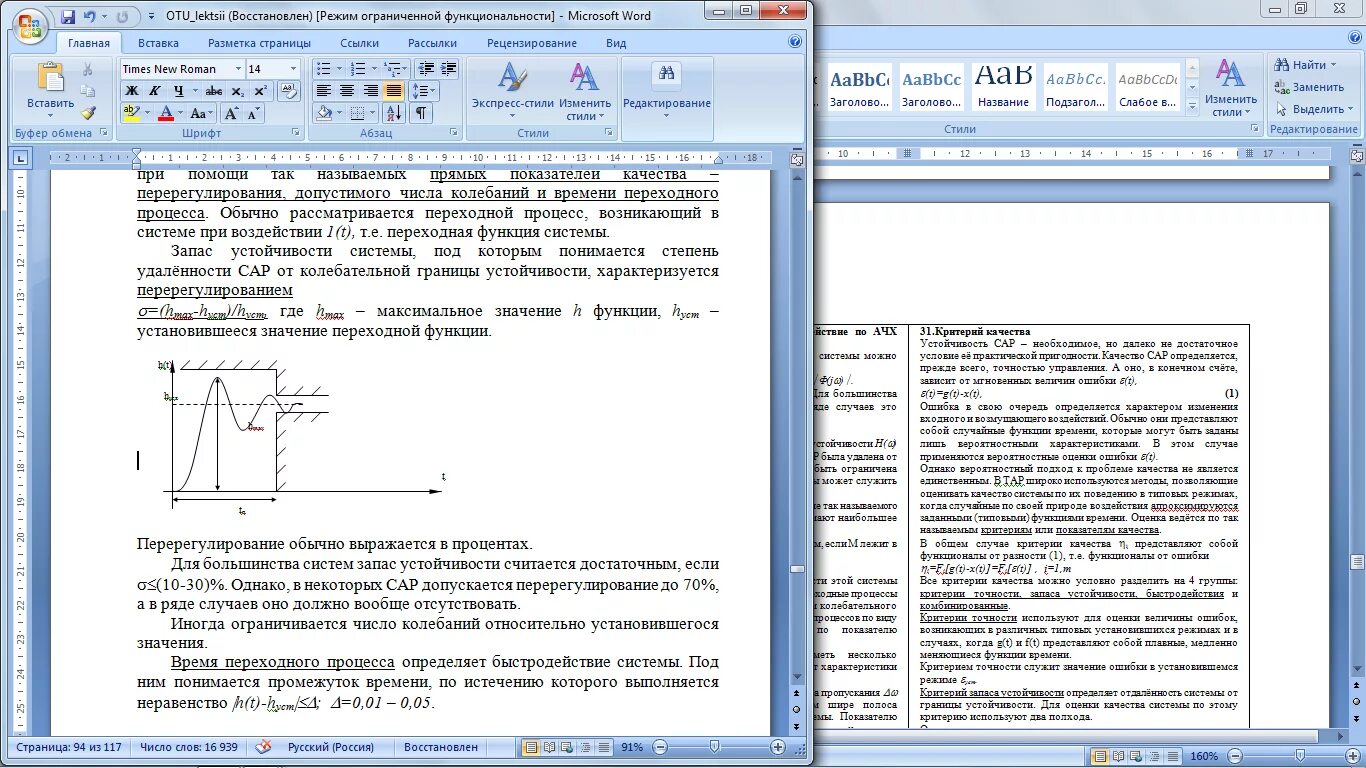Show or hide paragraph marks (¶)
The image size is (1366, 768).
coord(422,113)
